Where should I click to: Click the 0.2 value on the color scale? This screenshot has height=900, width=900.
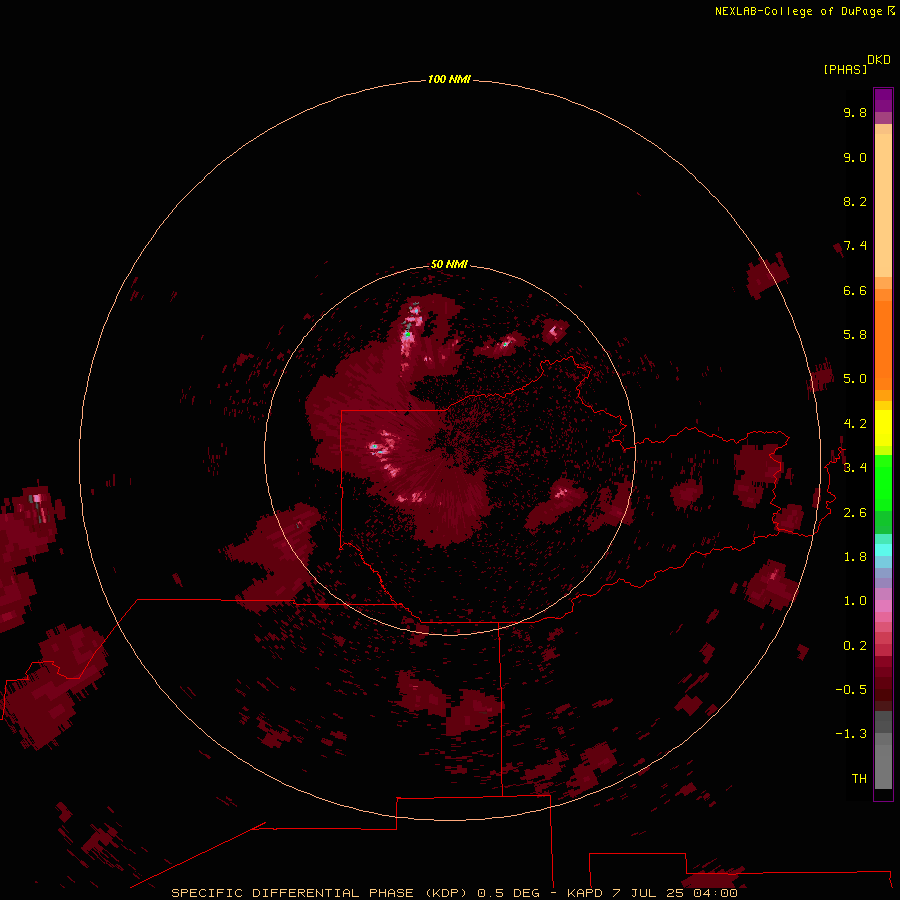[x=855, y=646]
